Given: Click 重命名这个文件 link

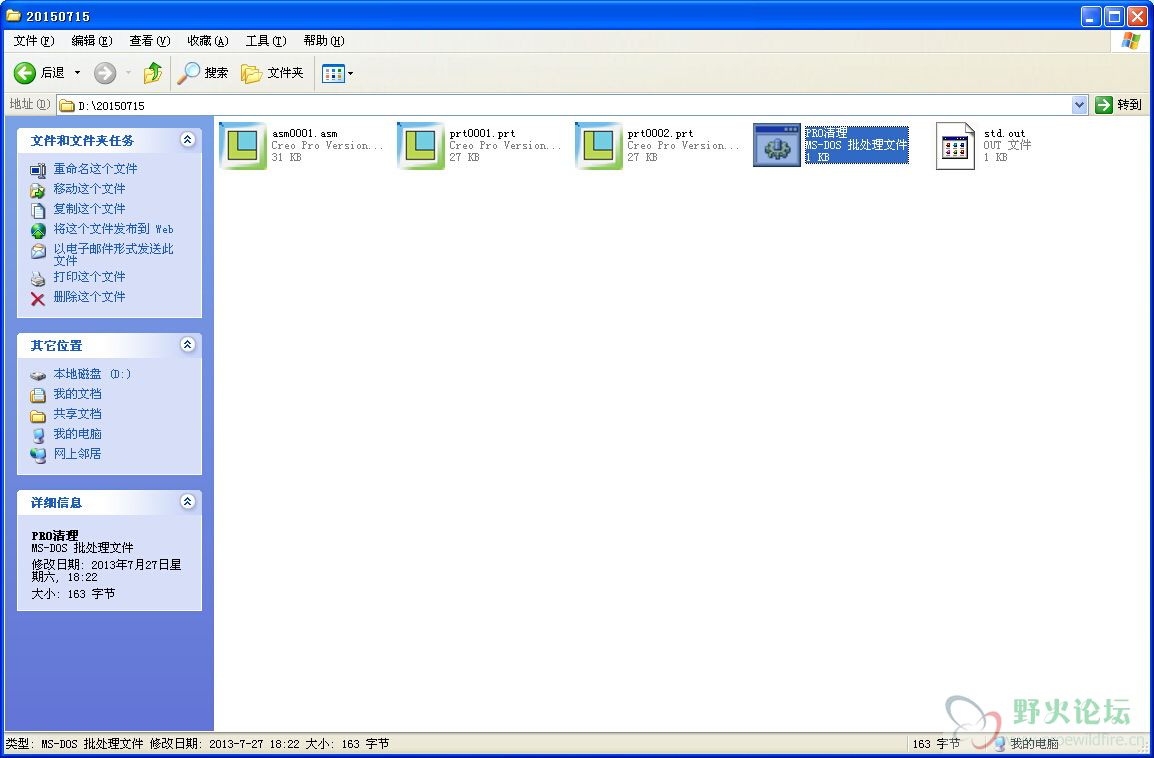Looking at the screenshot, I should [95, 169].
